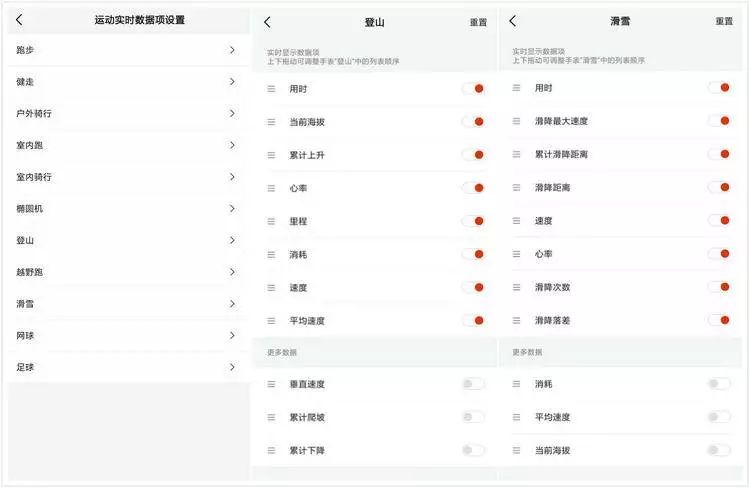750x488 pixels.
Task: Click drag handle for 消耗 in 滑雪
Action: click(517, 384)
